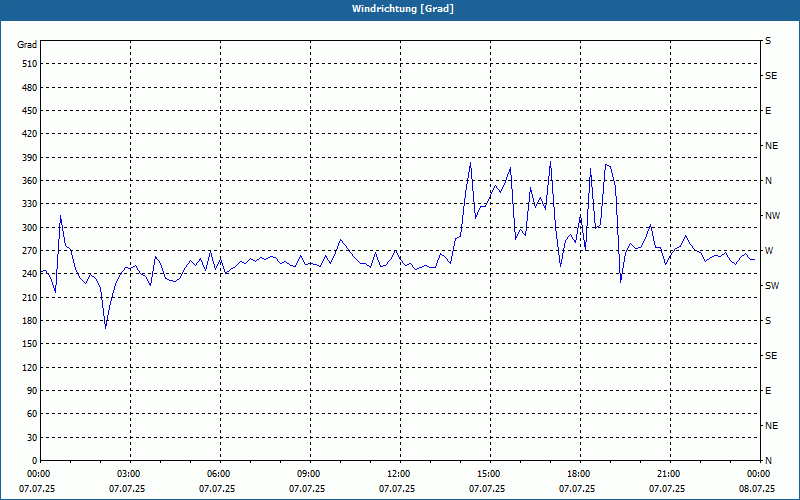Select the 300 y-axis value
Image resolution: width=800 pixels, height=500 pixels.
click(30, 228)
